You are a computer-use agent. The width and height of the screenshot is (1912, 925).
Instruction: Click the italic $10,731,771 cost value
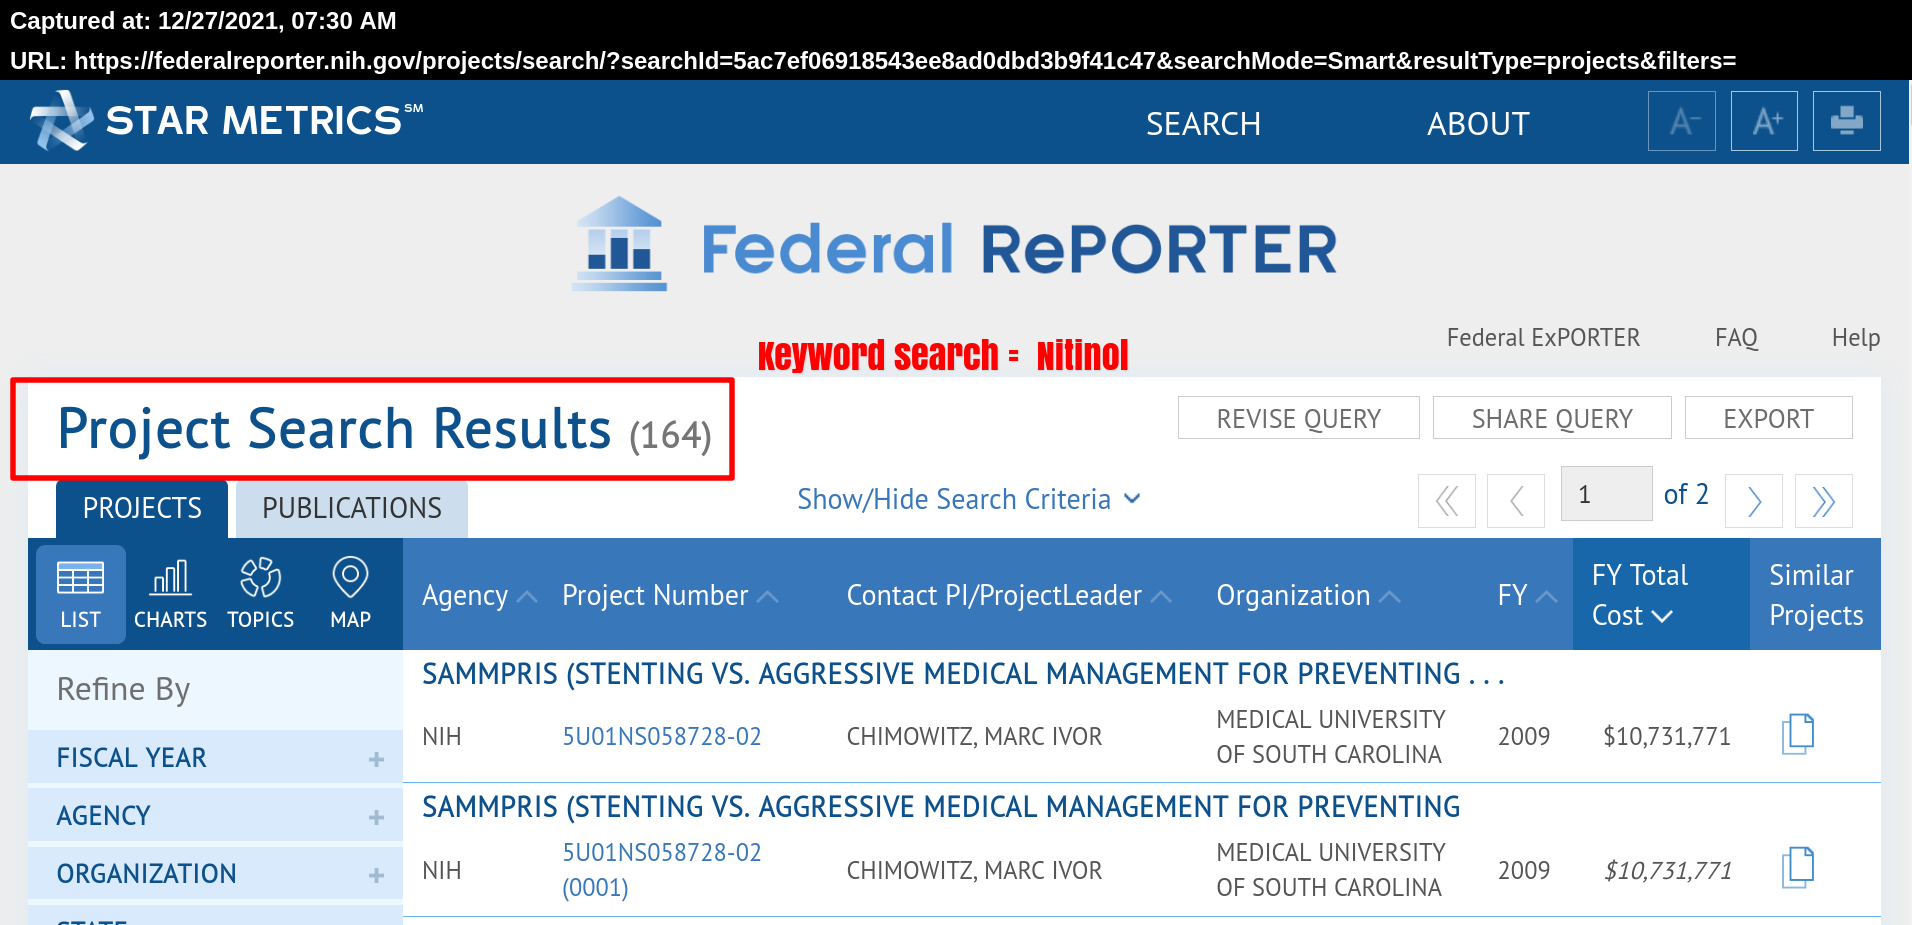click(x=1667, y=870)
